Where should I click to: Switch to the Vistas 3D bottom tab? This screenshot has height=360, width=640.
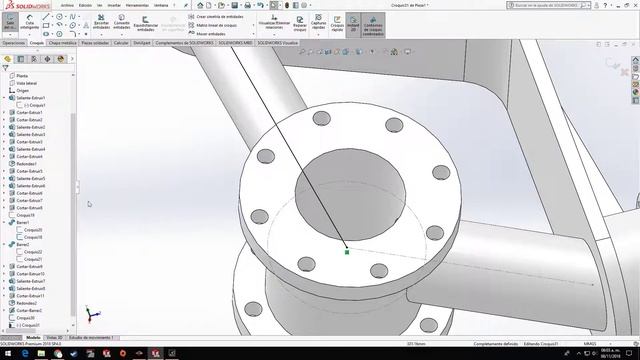pyautogui.click(x=54, y=338)
